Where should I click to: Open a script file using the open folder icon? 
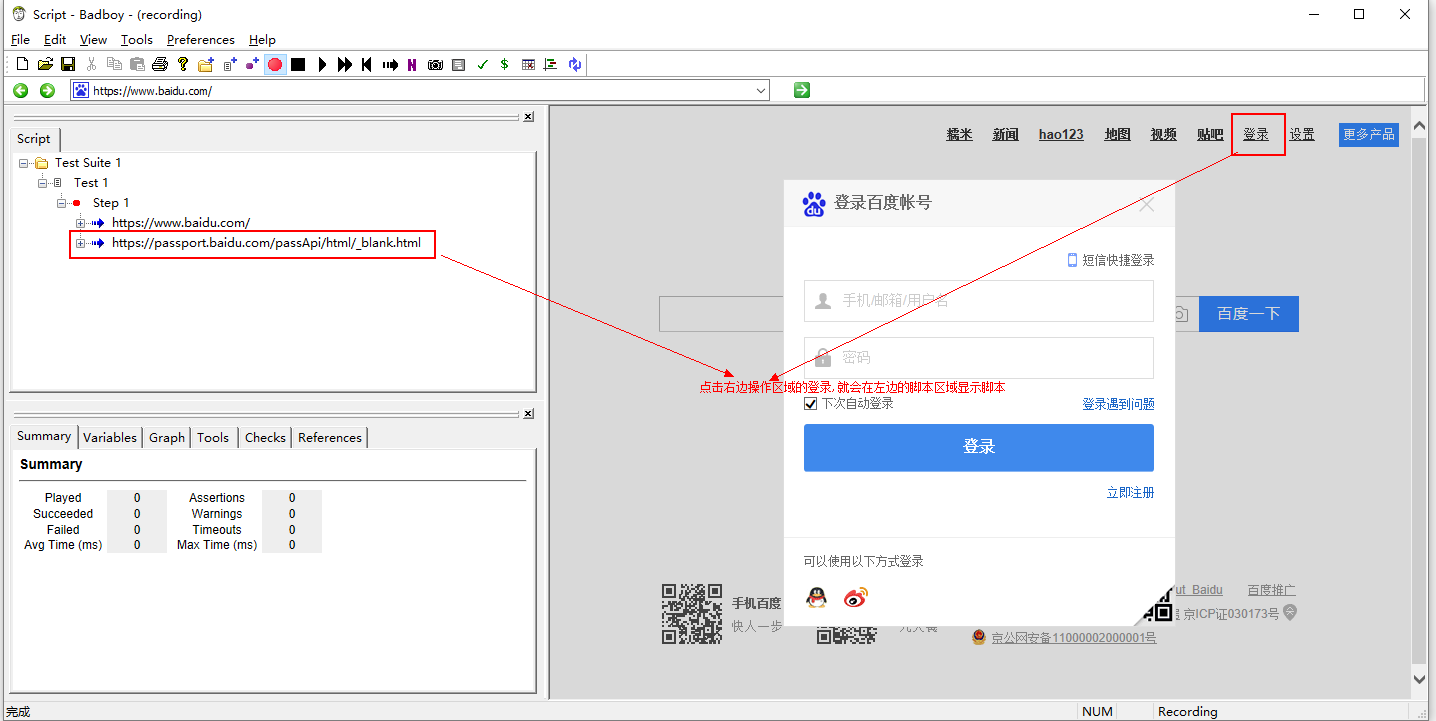click(45, 64)
